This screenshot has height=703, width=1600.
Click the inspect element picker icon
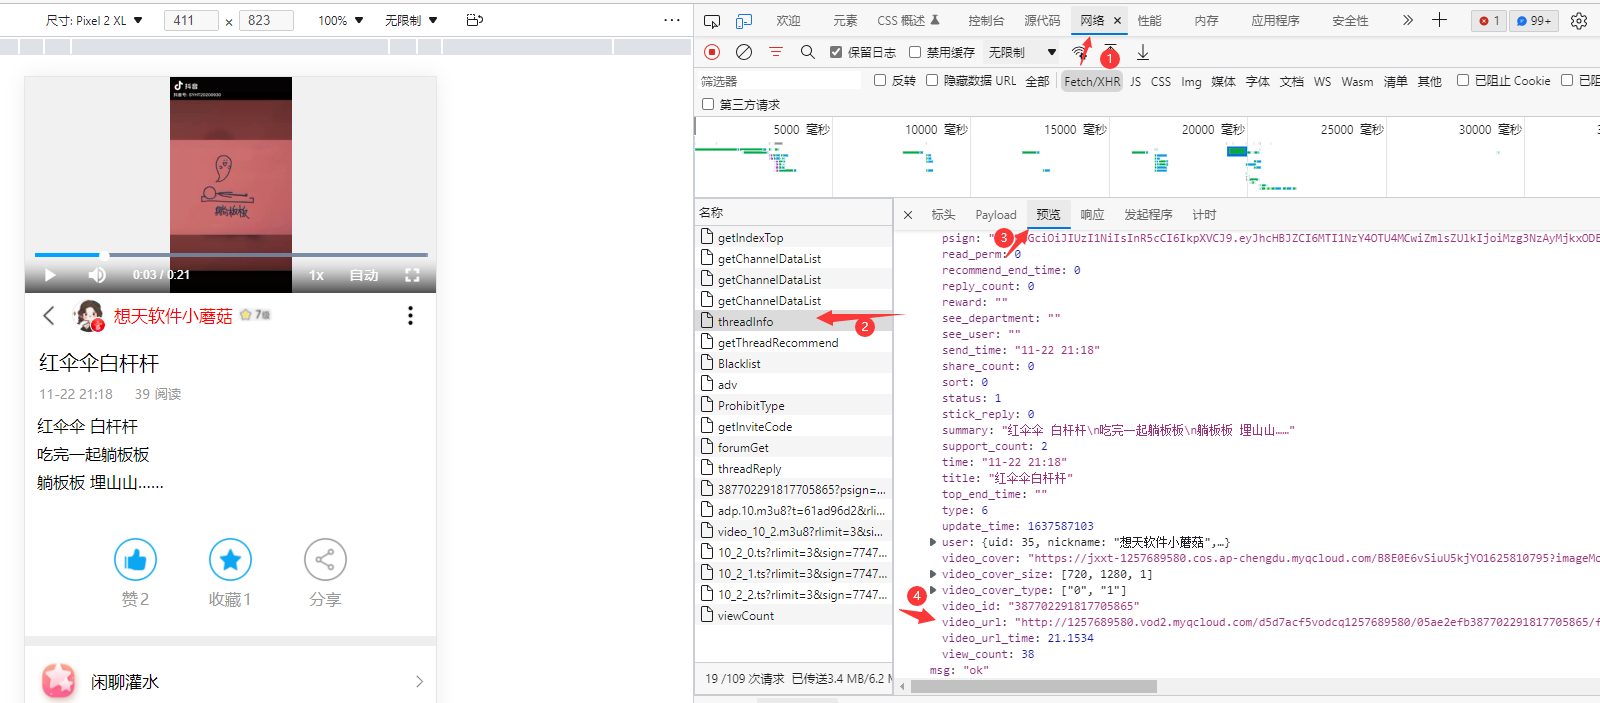point(712,20)
